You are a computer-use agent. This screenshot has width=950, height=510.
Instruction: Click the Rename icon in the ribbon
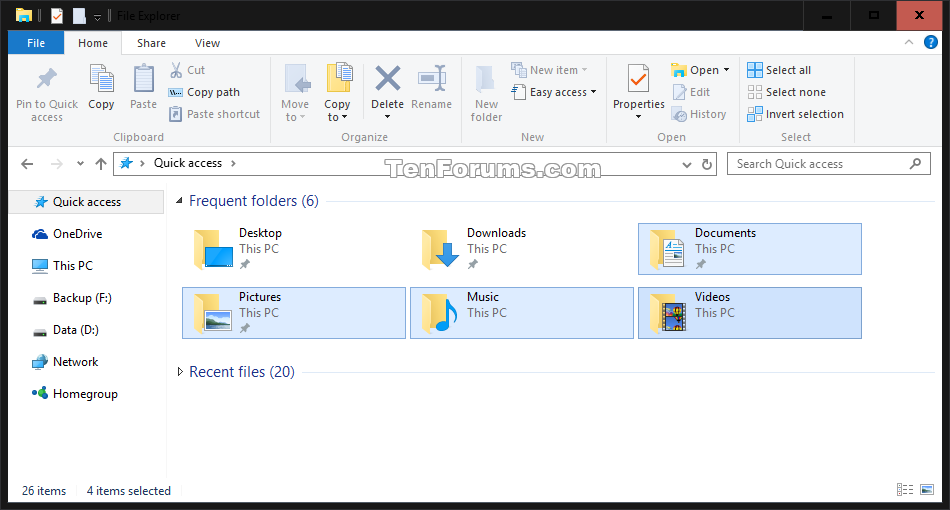431,79
